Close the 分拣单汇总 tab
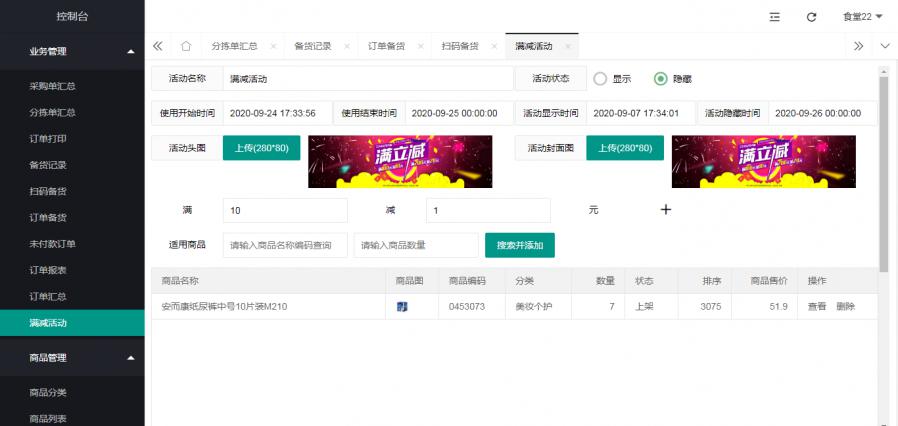 pyautogui.click(x=273, y=47)
